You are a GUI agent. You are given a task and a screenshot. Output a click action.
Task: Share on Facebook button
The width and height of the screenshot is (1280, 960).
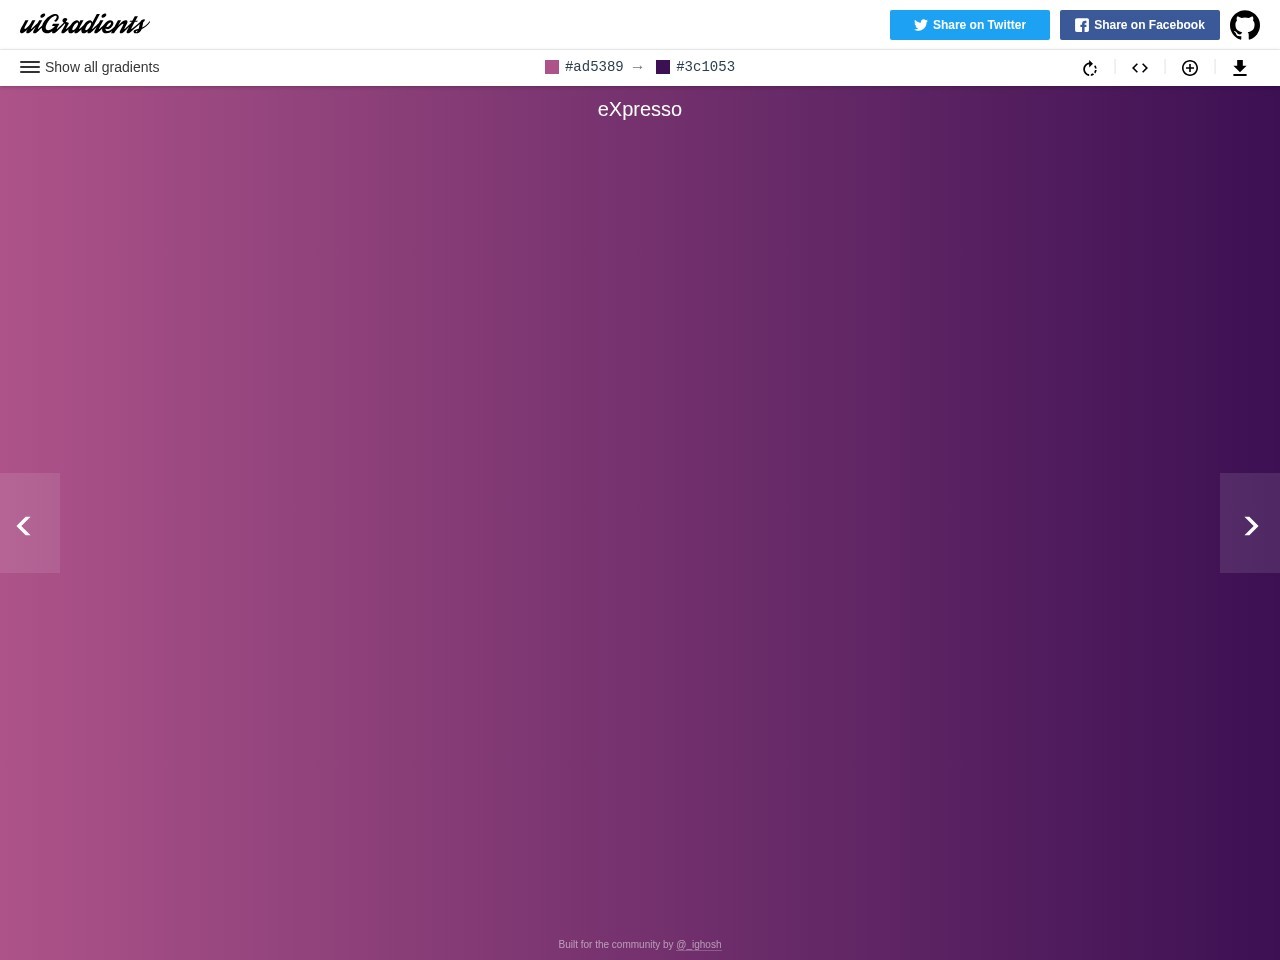[x=1140, y=25]
